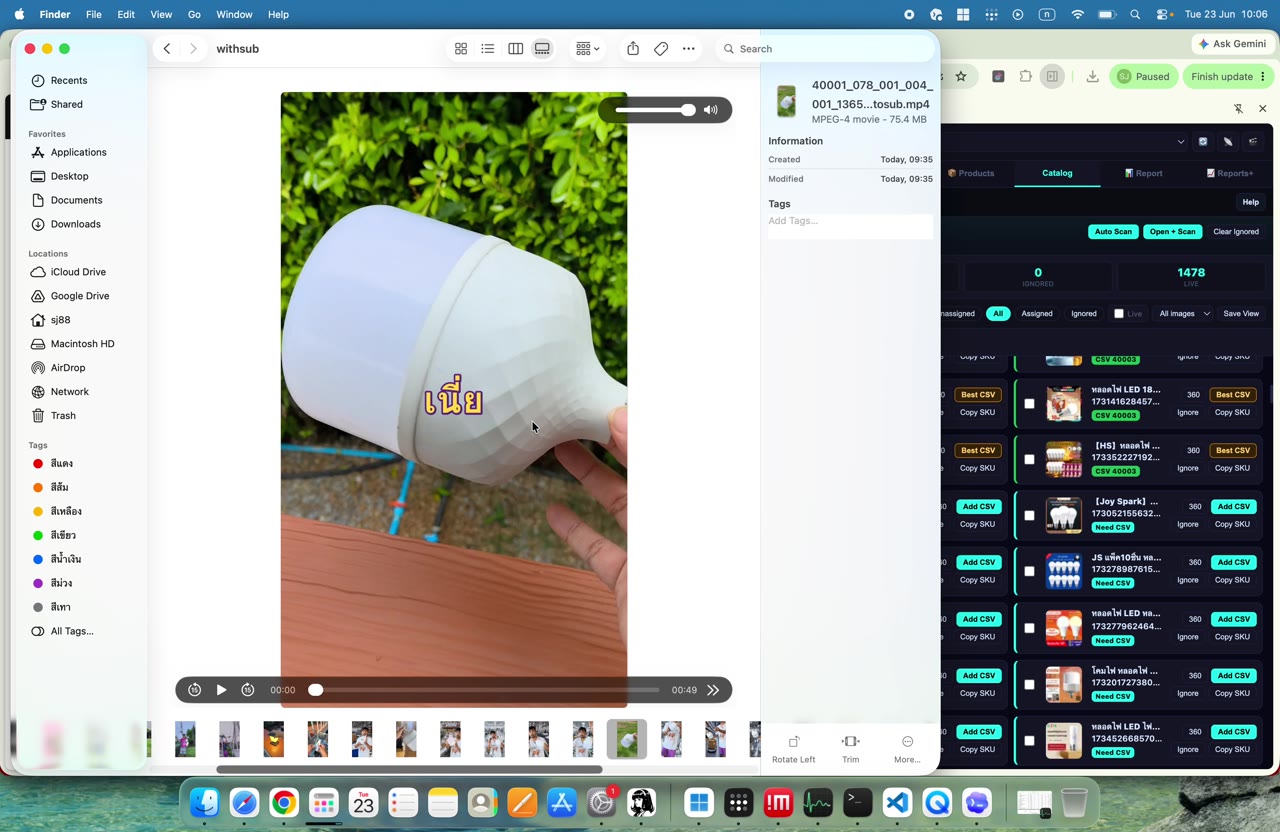Open the Finder menu in the menu bar
The image size is (1280, 832).
(55, 14)
